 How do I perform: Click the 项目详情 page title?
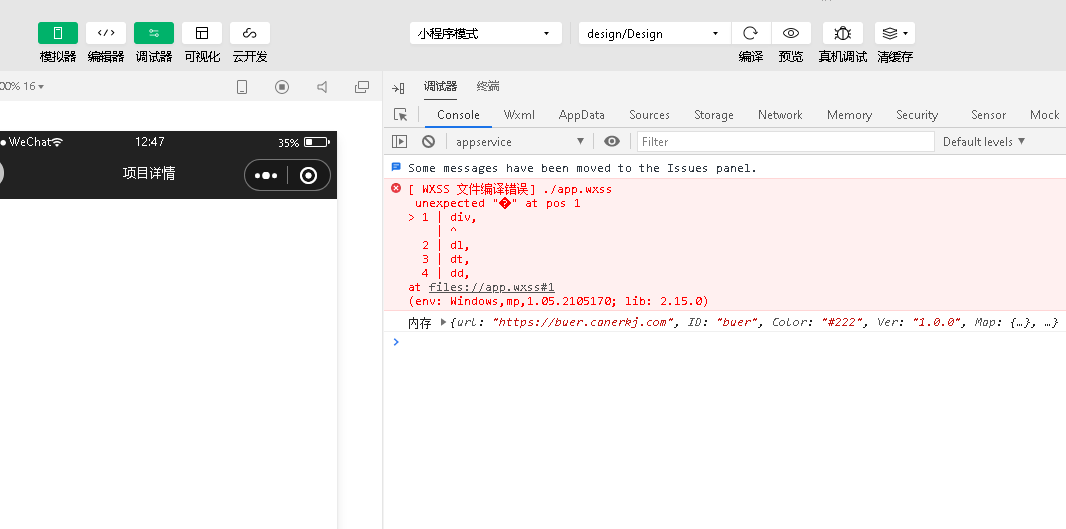pos(149,173)
